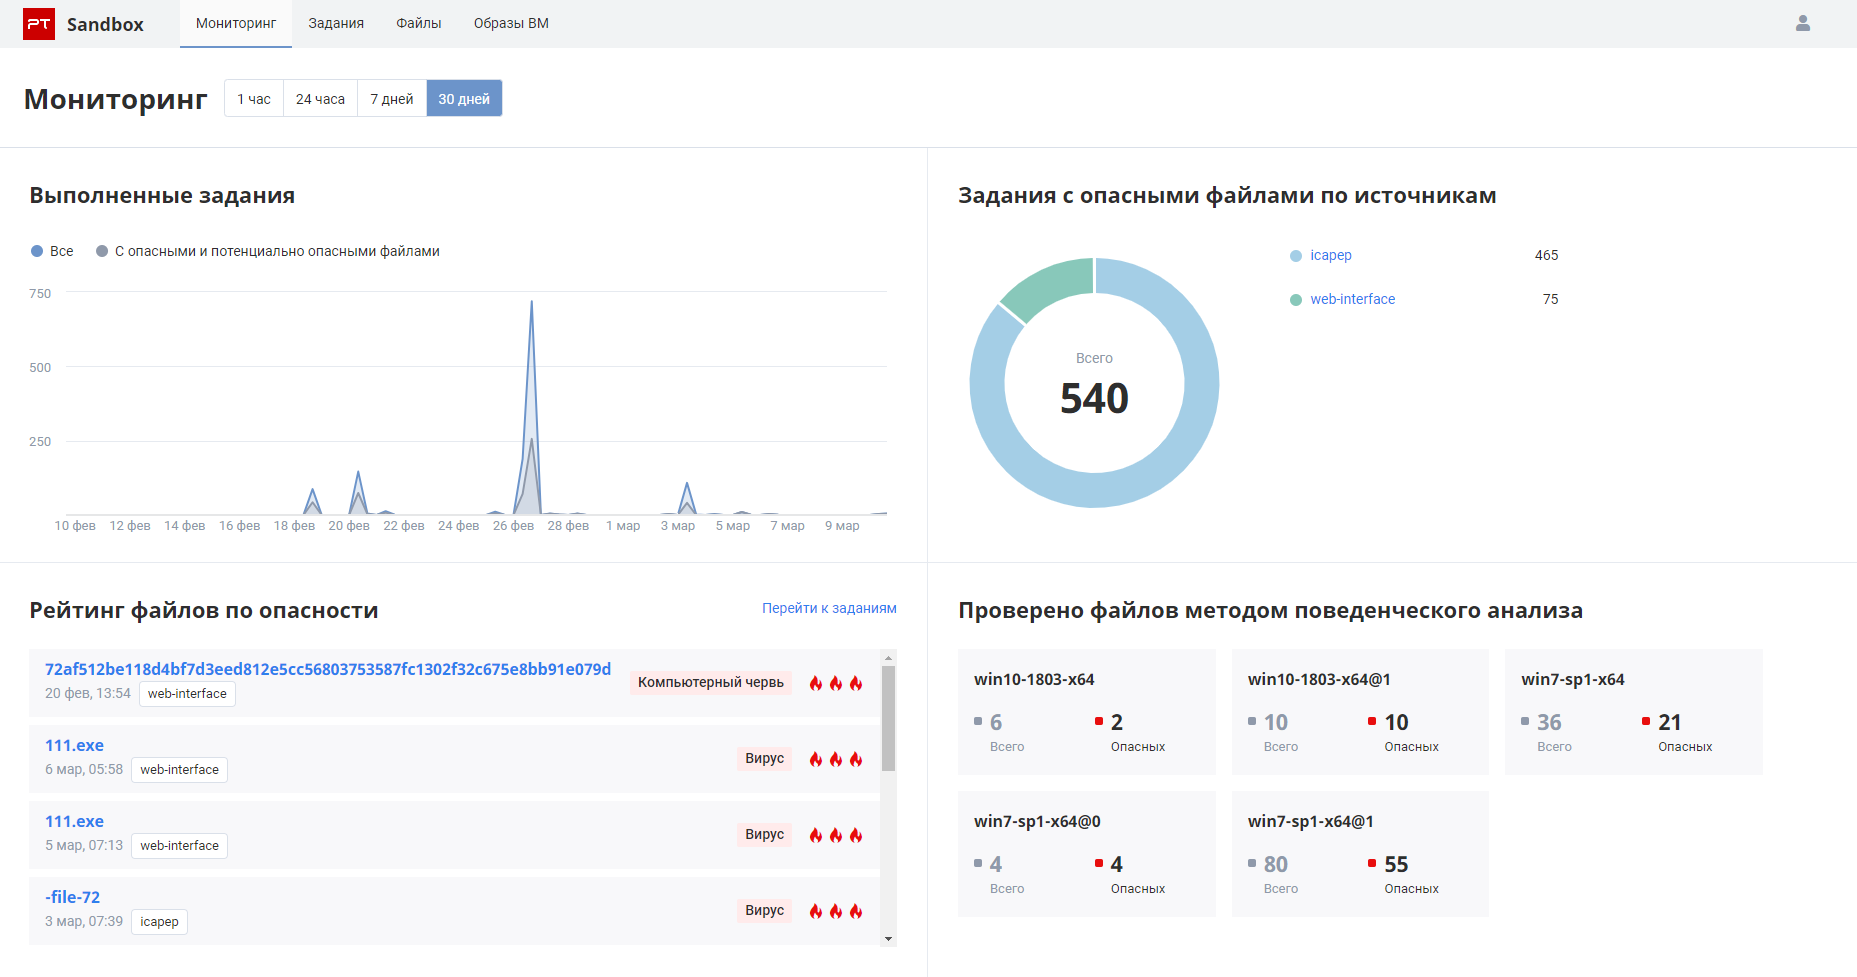Click flame danger icons for -file-72
The width and height of the screenshot is (1857, 977).
(835, 911)
